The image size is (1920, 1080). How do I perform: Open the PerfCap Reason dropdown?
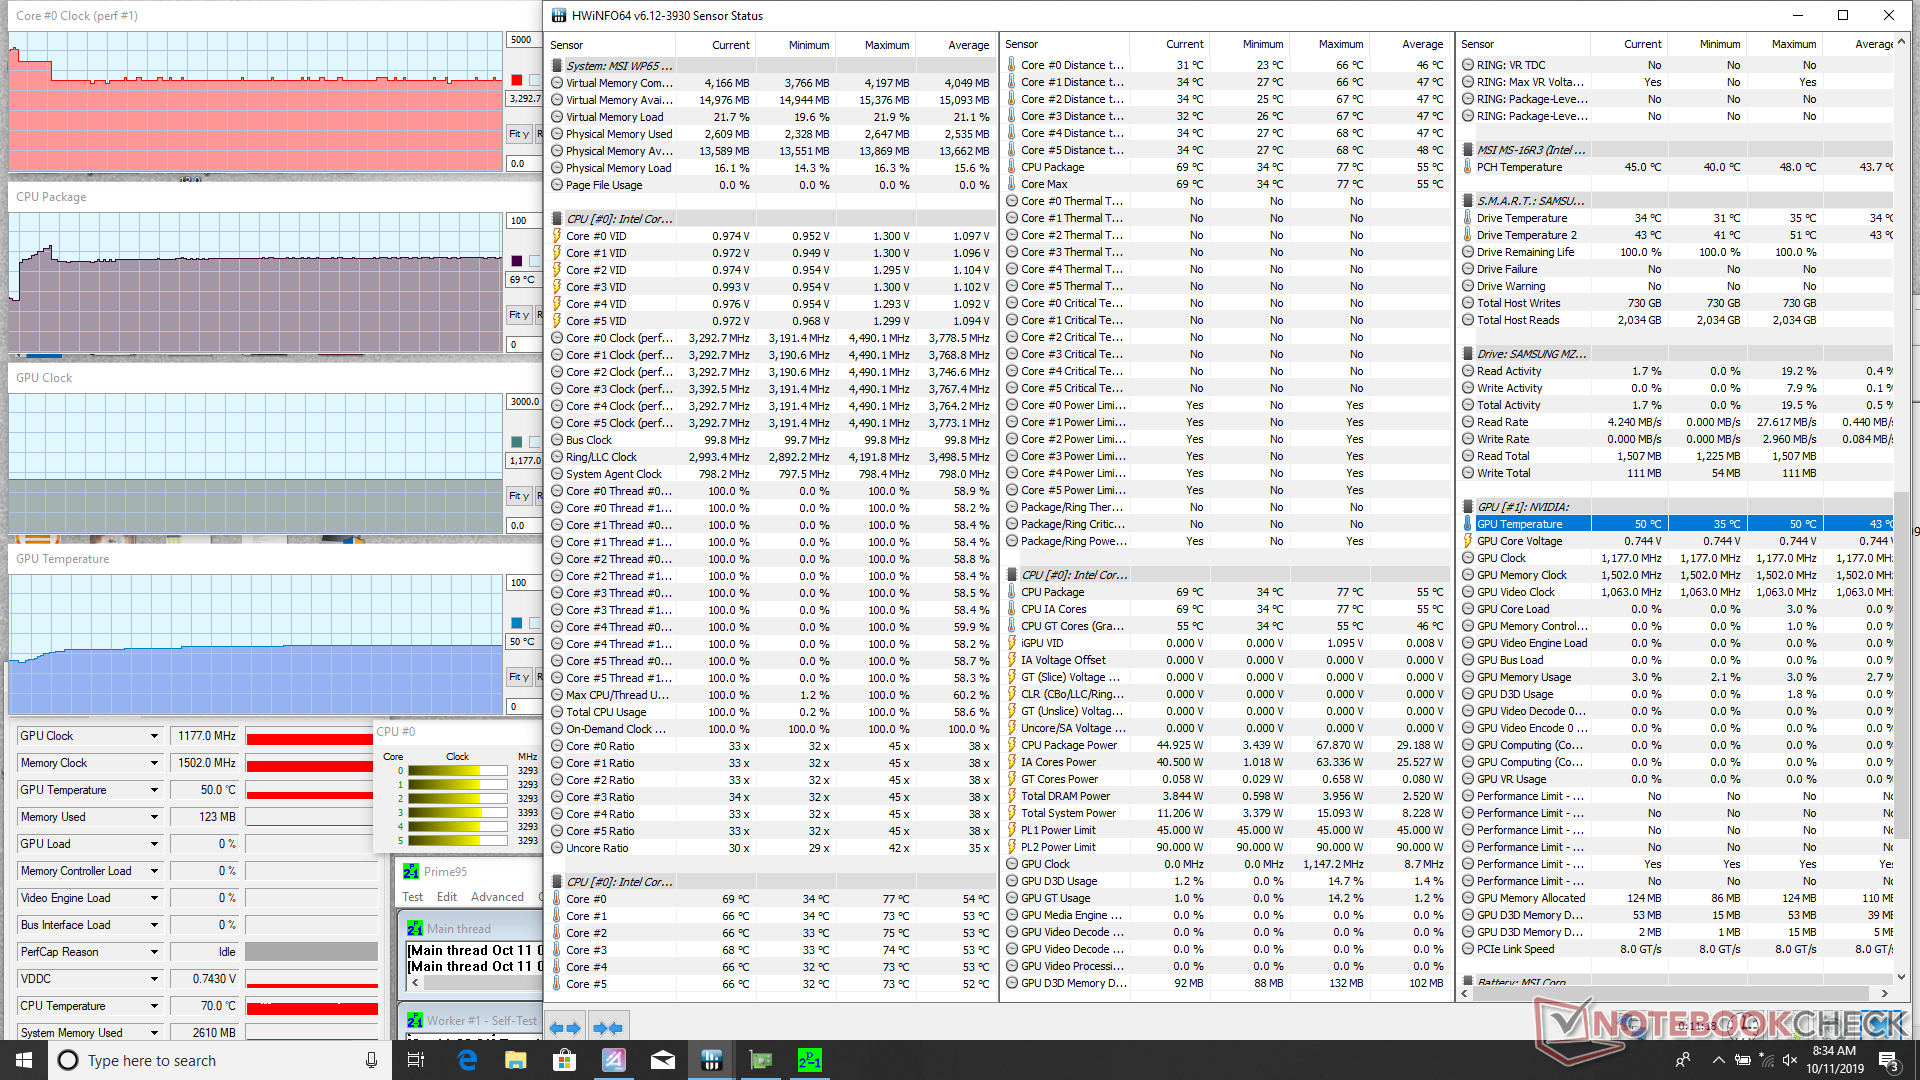point(154,952)
